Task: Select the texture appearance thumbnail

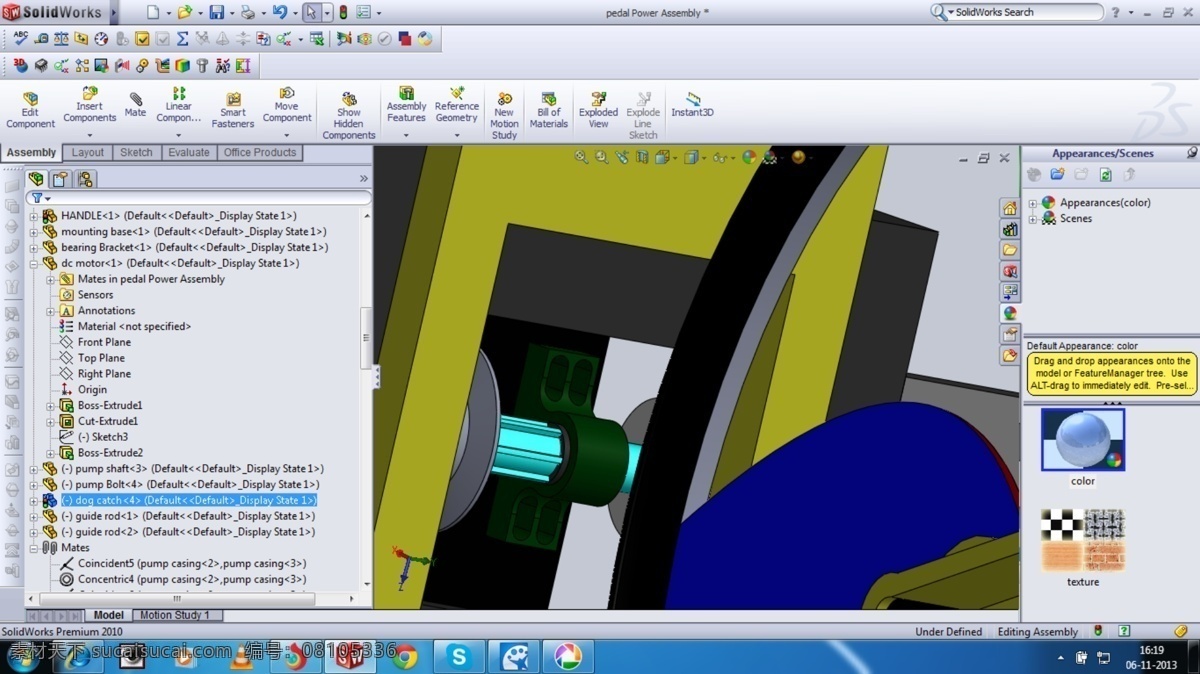Action: point(1083,540)
